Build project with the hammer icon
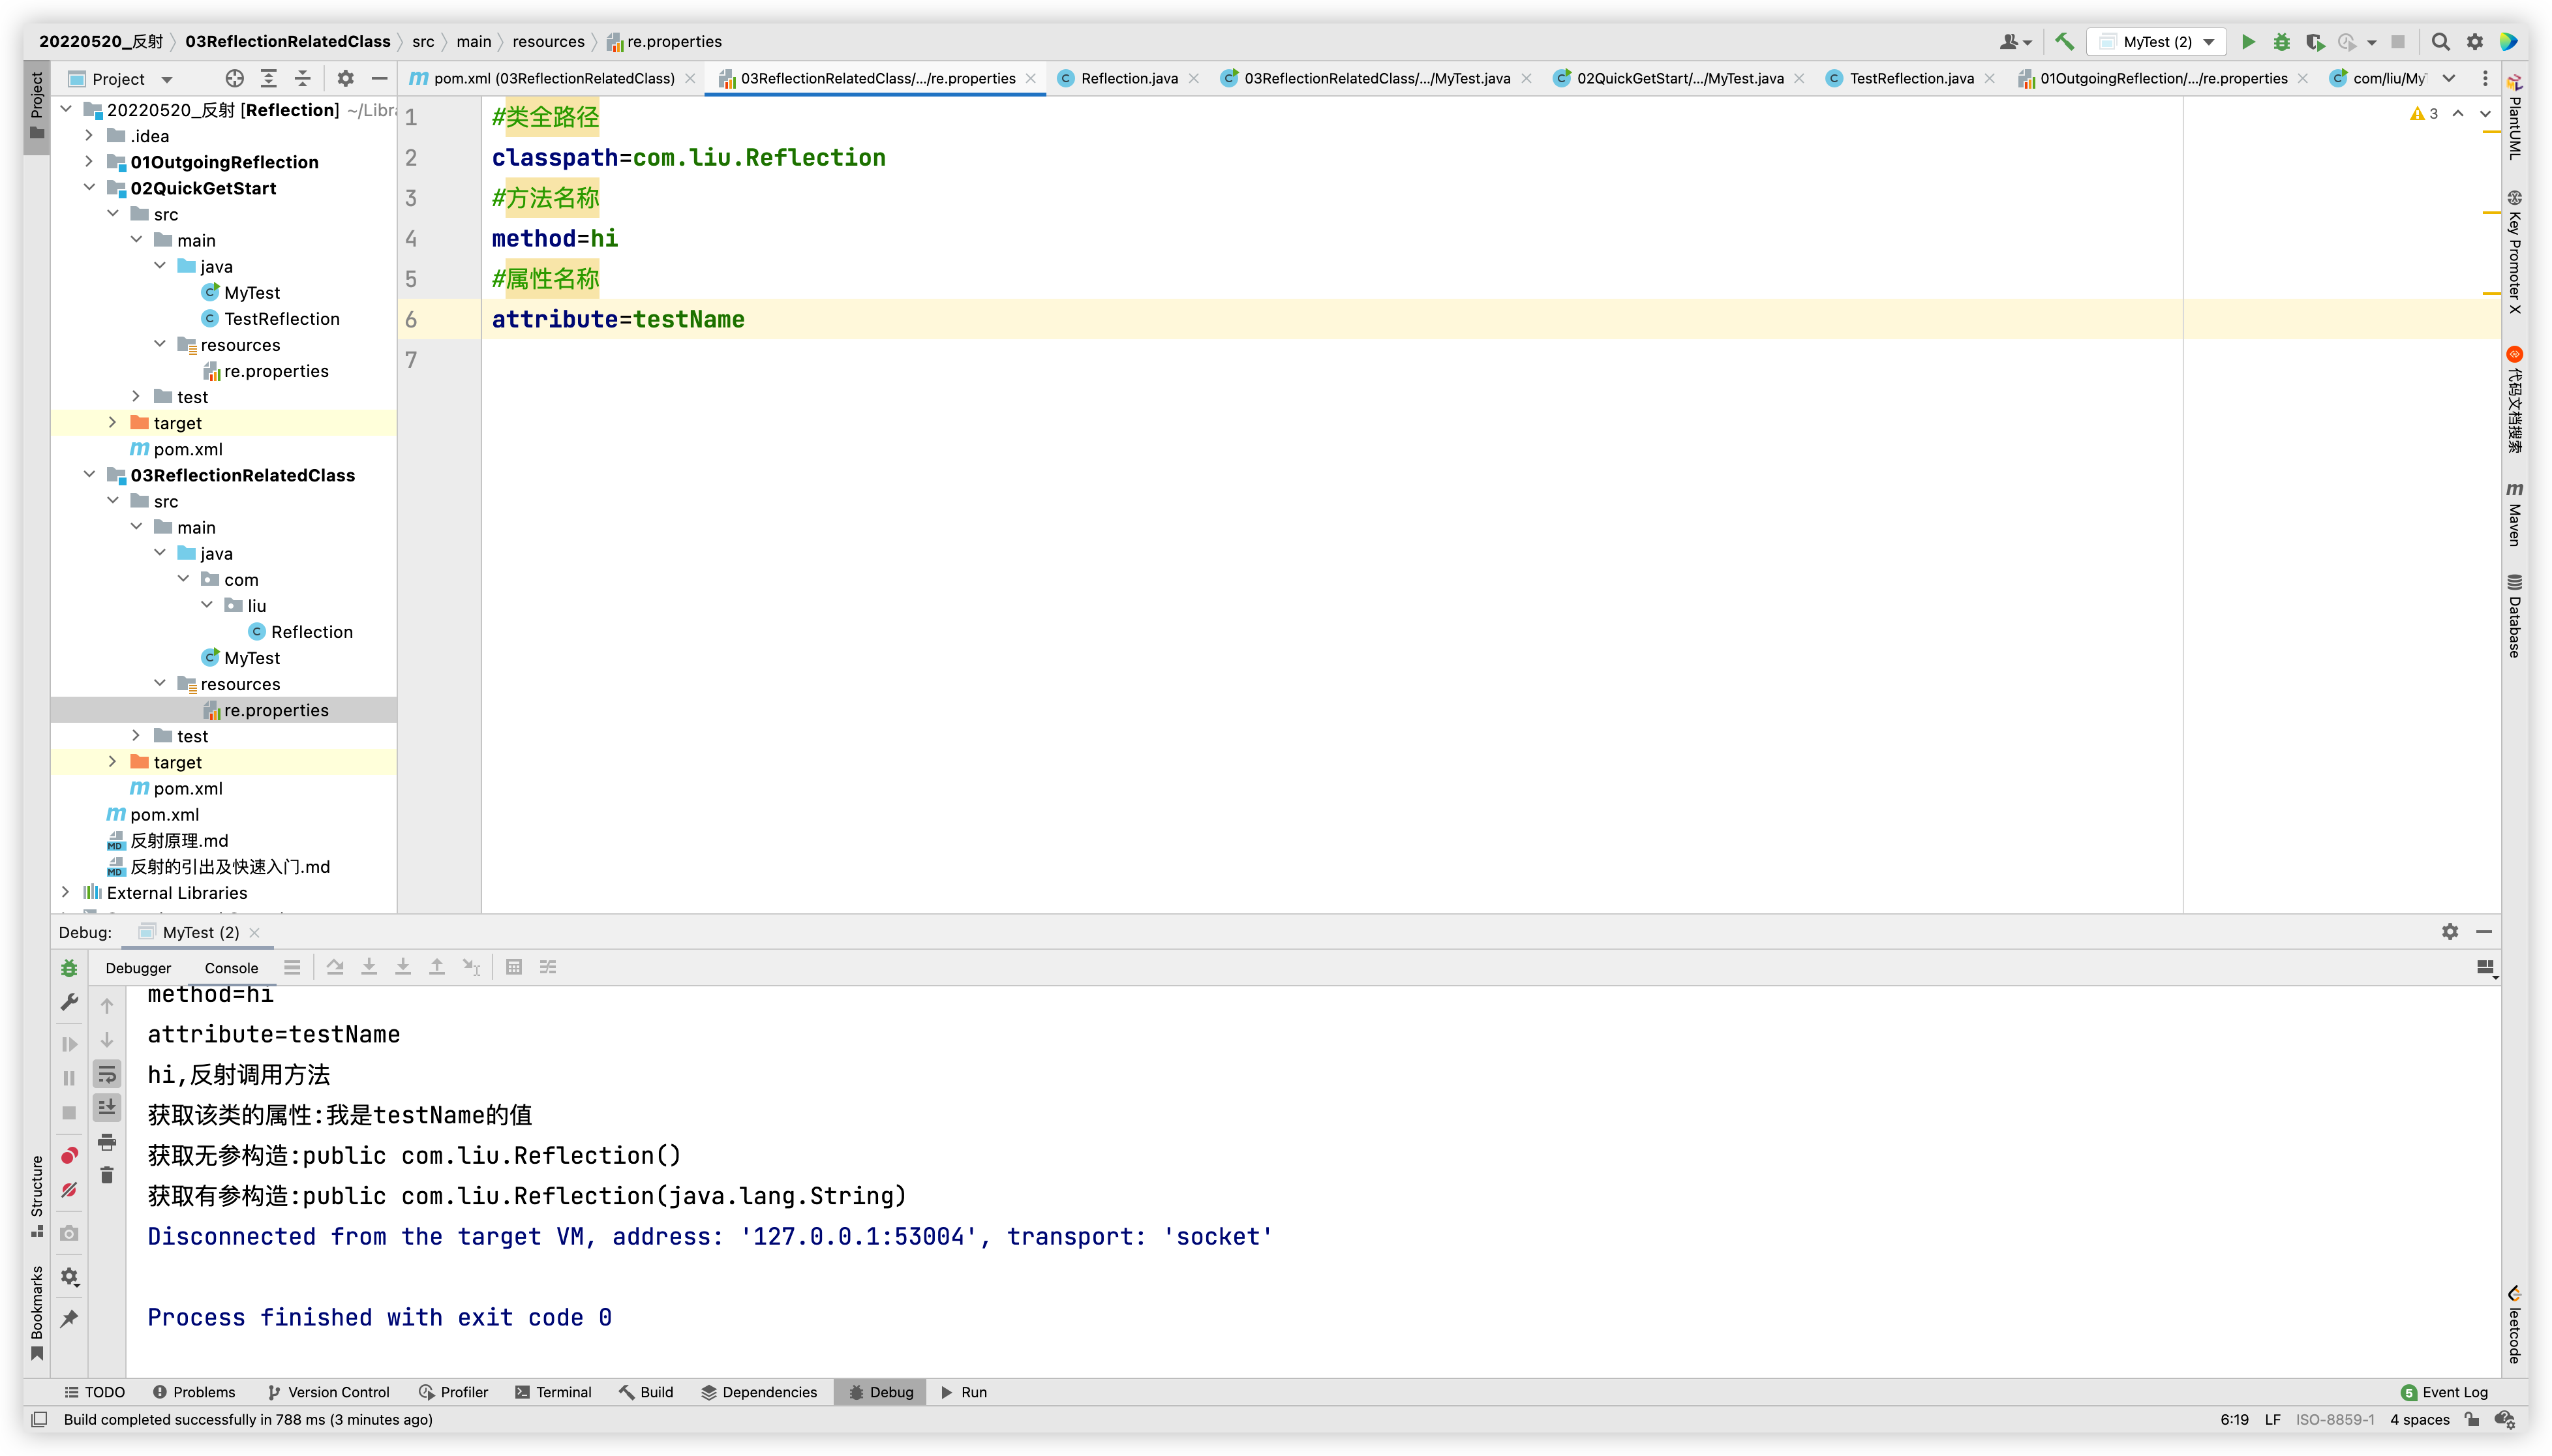The height and width of the screenshot is (1456, 2552). [2064, 41]
